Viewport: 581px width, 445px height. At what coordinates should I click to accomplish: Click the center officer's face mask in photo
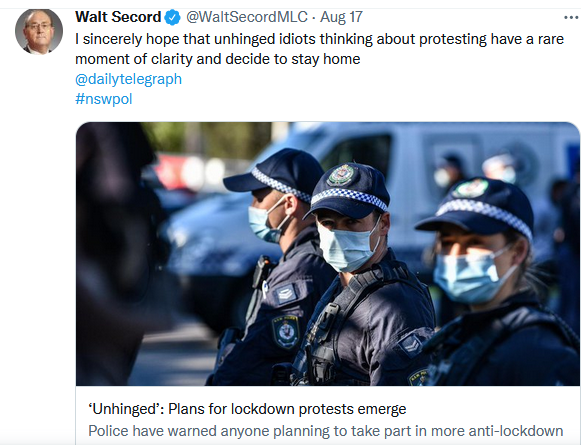(346, 247)
